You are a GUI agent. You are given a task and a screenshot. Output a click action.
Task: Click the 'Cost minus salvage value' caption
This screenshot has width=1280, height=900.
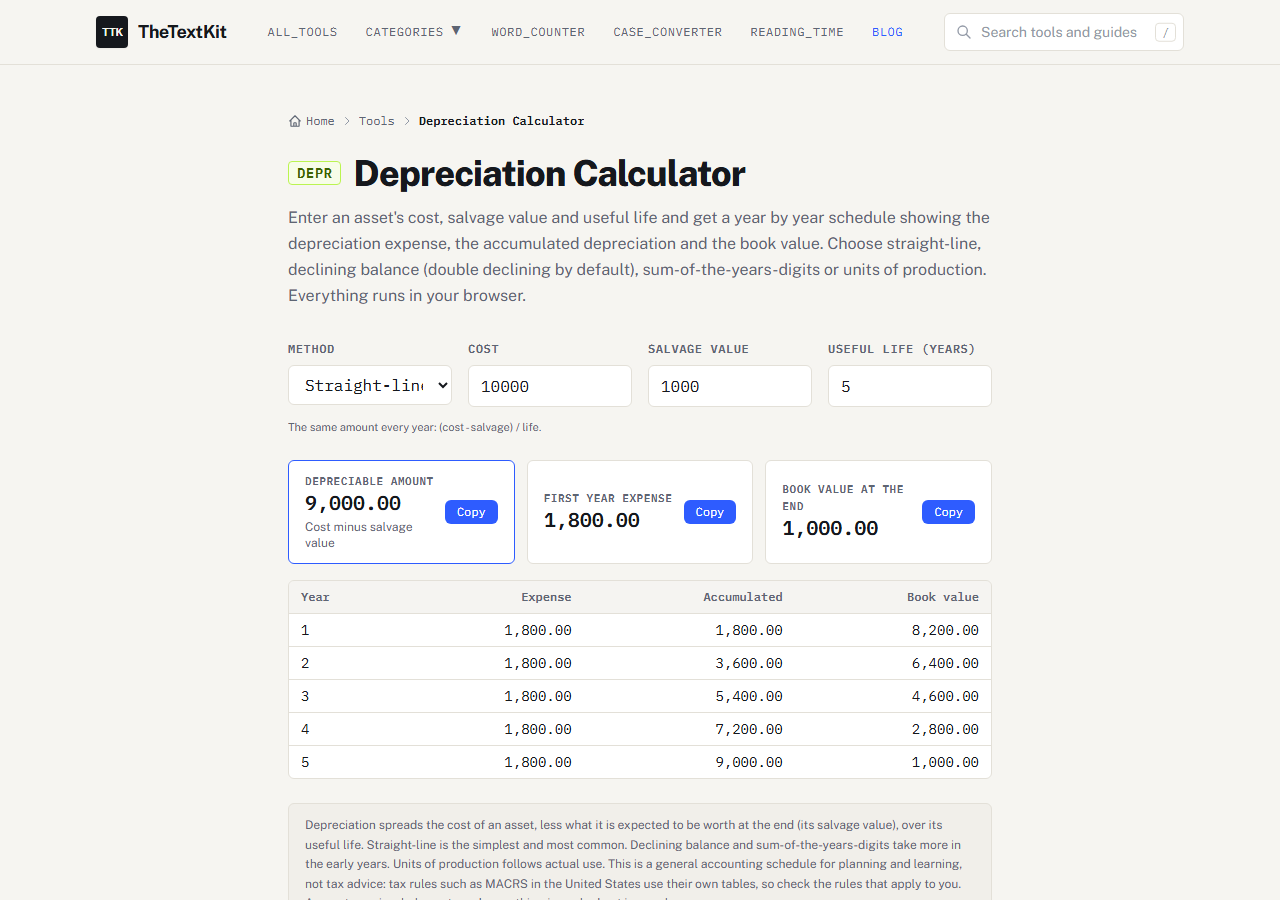[359, 535]
